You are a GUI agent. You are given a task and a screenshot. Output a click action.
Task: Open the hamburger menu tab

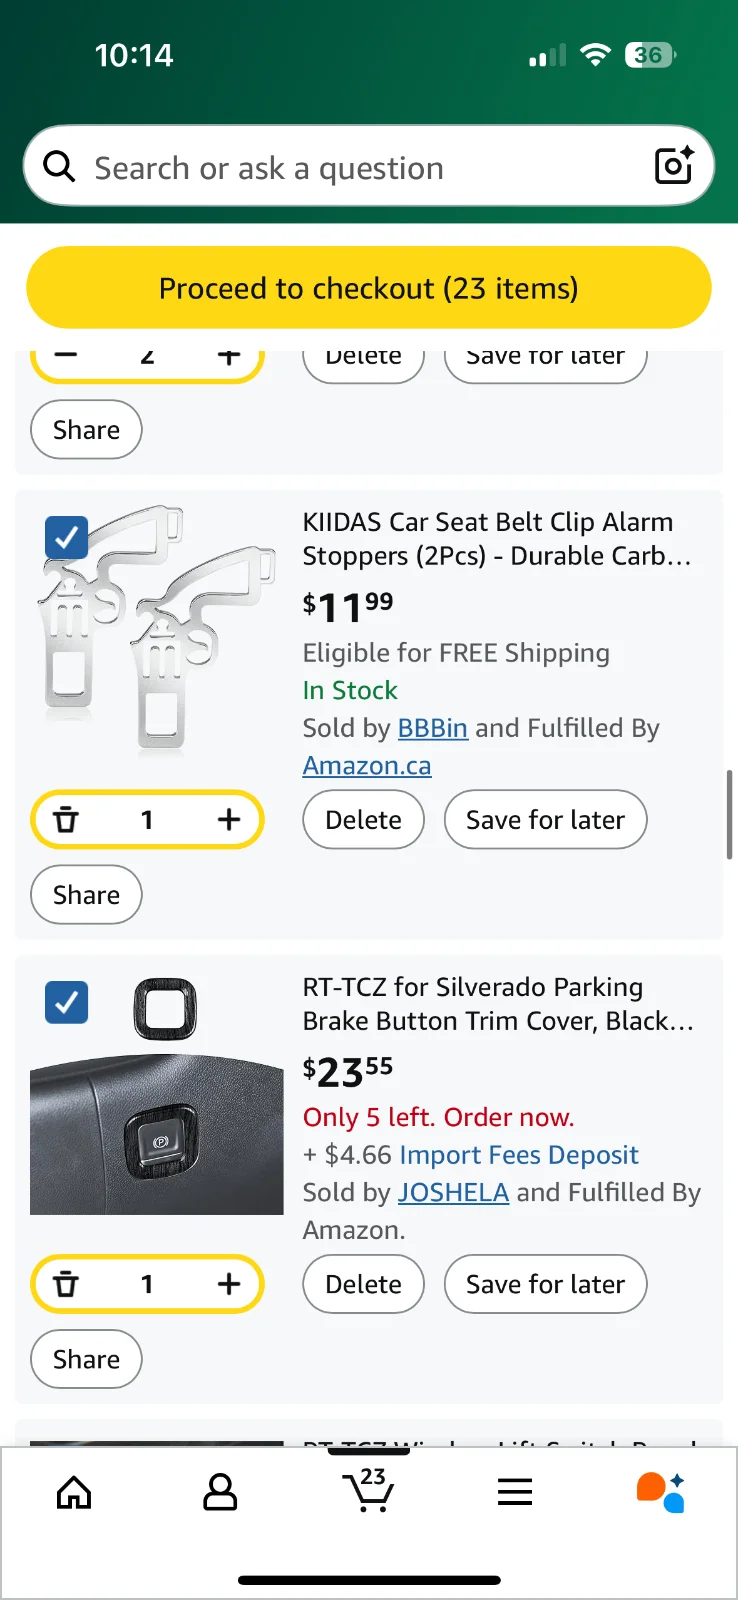(x=515, y=1493)
